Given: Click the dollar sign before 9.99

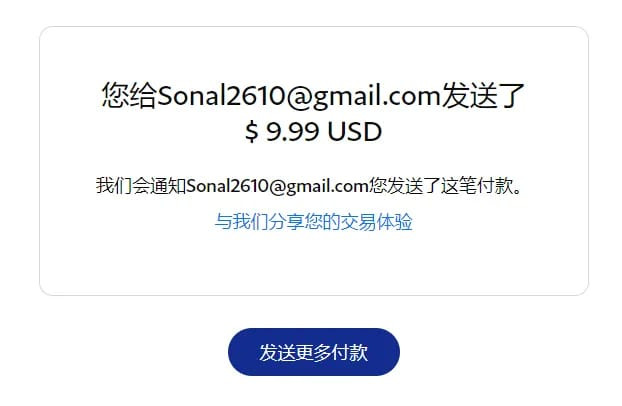Looking at the screenshot, I should [252, 131].
